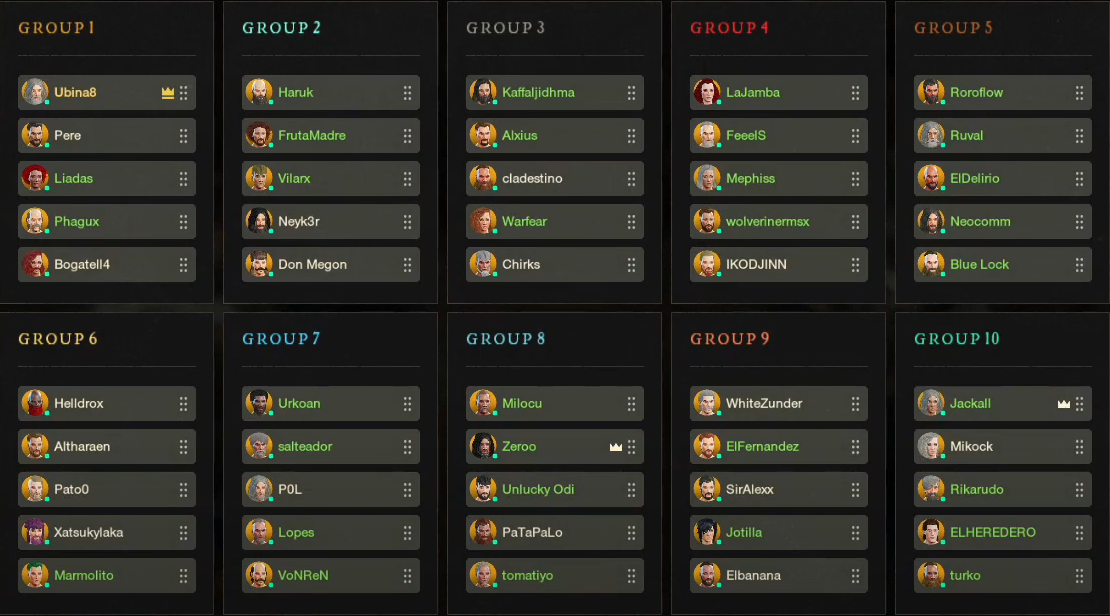Select the Group 4 header
This screenshot has width=1110, height=616.
[729, 28]
